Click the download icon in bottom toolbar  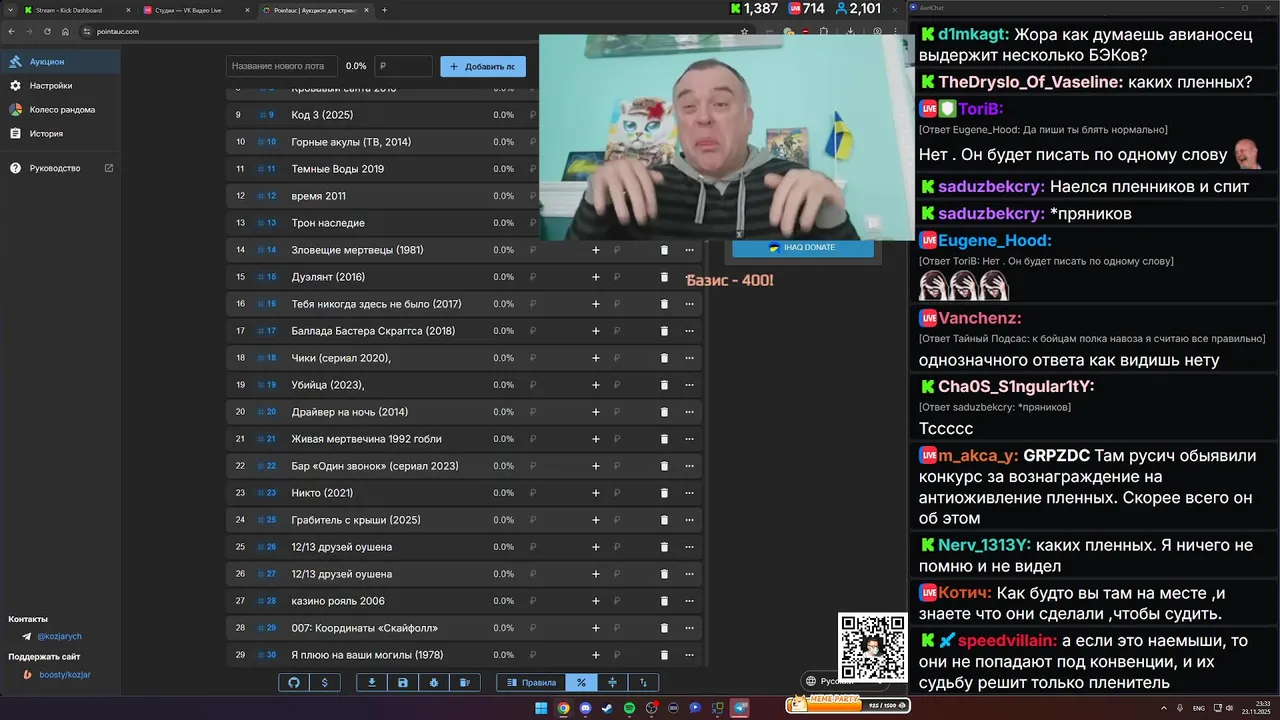pos(372,682)
